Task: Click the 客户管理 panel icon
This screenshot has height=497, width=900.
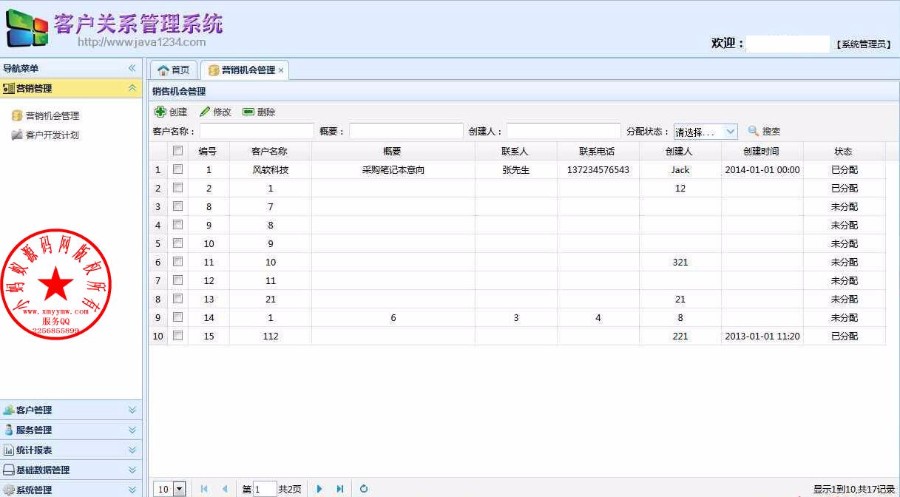Action: (x=9, y=410)
